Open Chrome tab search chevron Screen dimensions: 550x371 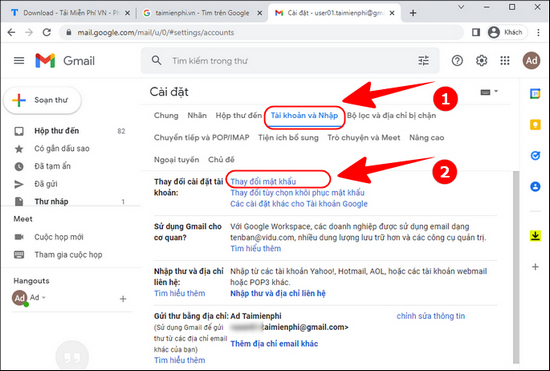pyautogui.click(x=461, y=7)
